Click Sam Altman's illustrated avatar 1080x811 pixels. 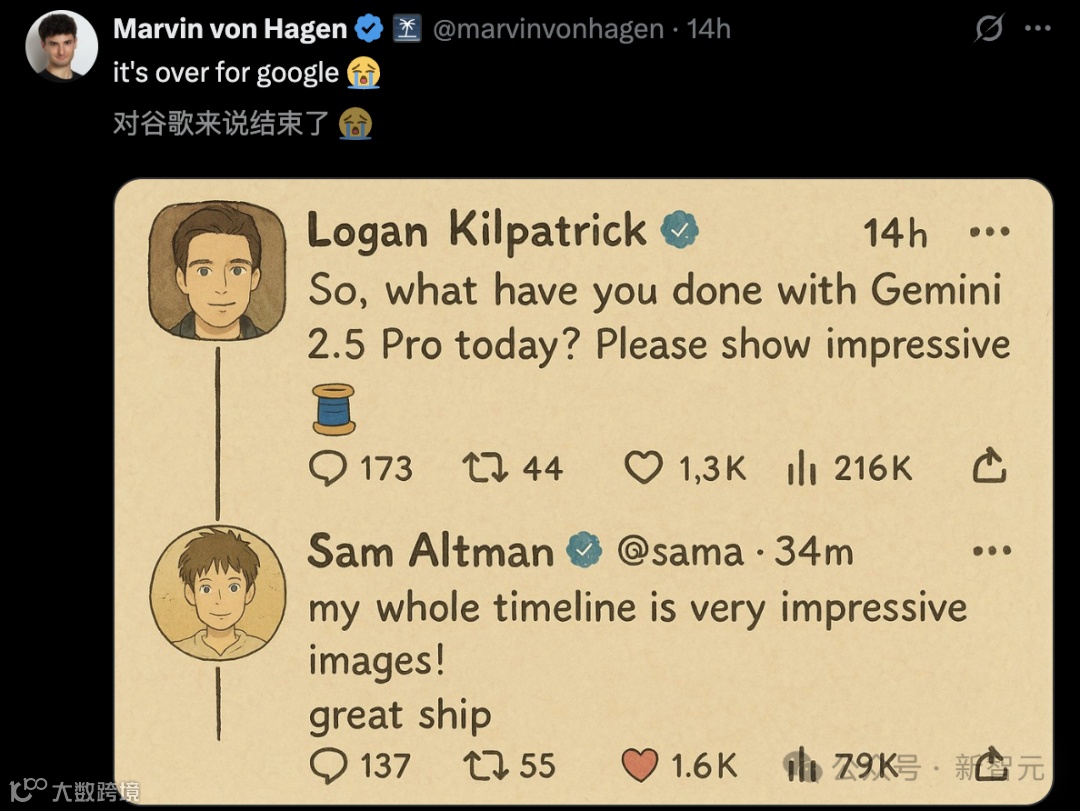click(x=217, y=593)
